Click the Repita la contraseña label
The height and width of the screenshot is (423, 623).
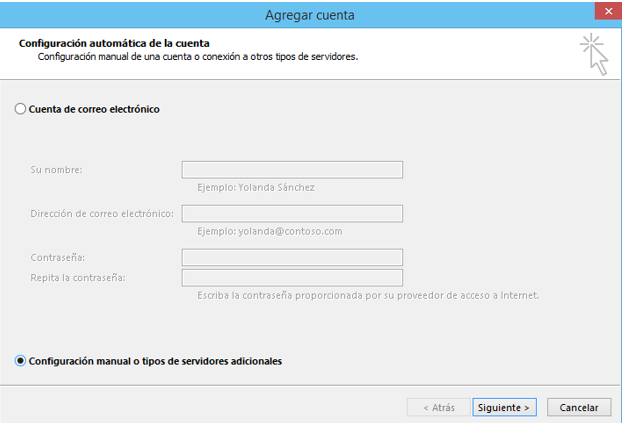pos(84,278)
